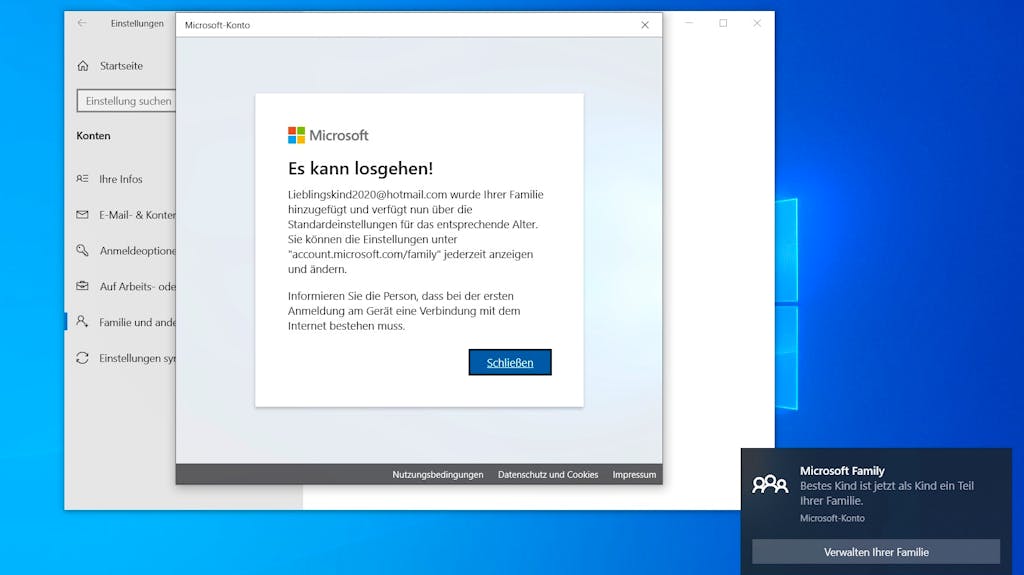This screenshot has height=575, width=1024.
Task: Click the Microsoft-Konto window title text
Action: (x=217, y=25)
